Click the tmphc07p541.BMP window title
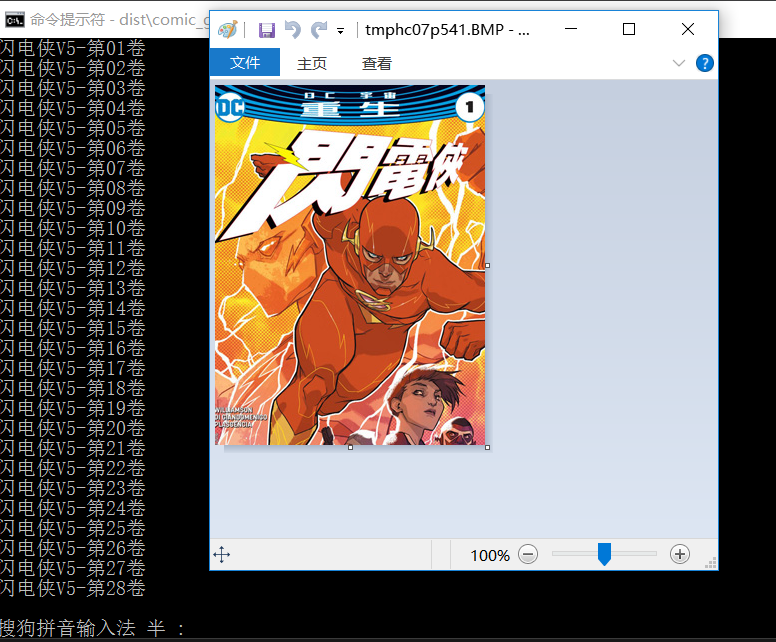The image size is (776, 642). 447,30
